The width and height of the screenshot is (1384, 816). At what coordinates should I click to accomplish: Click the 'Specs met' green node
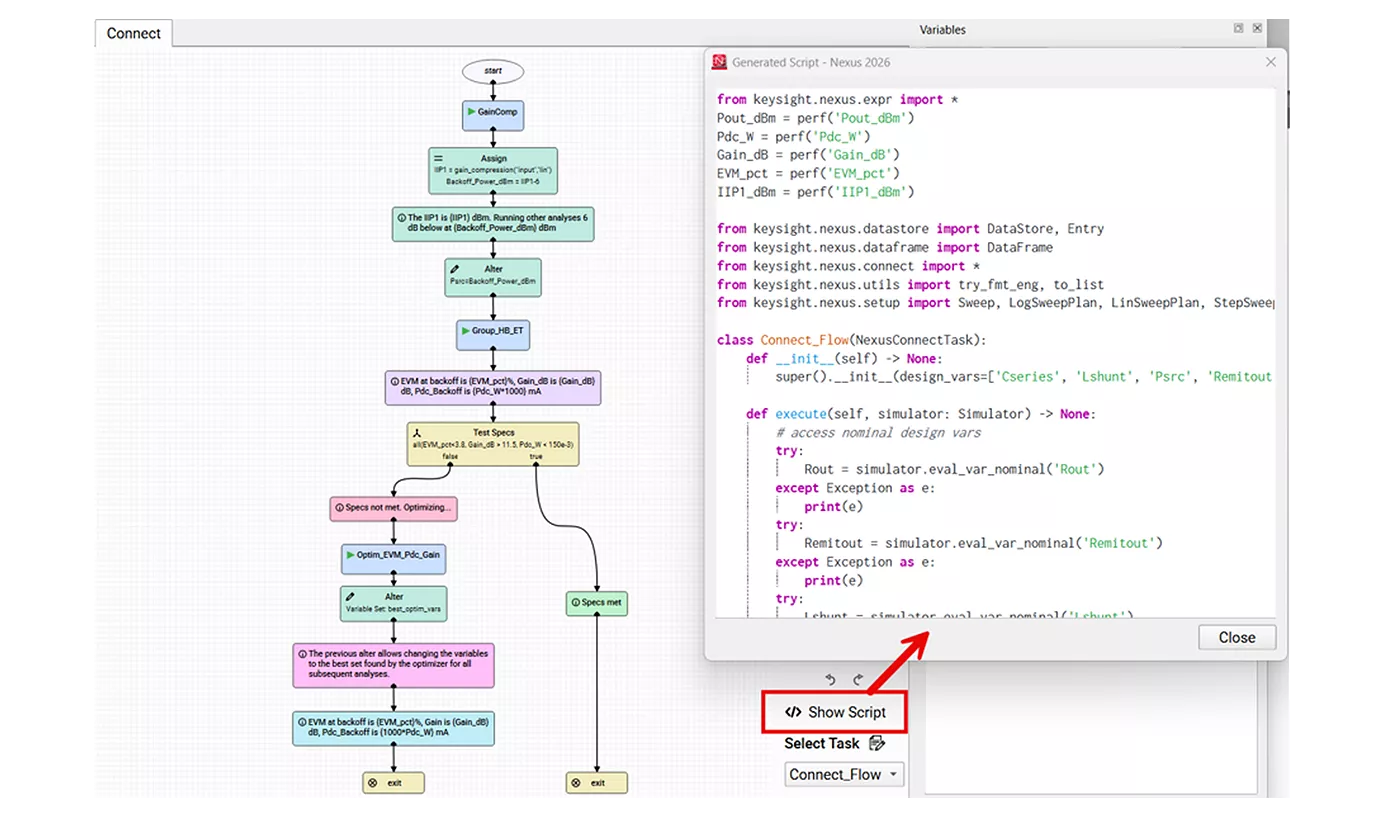[x=597, y=603]
